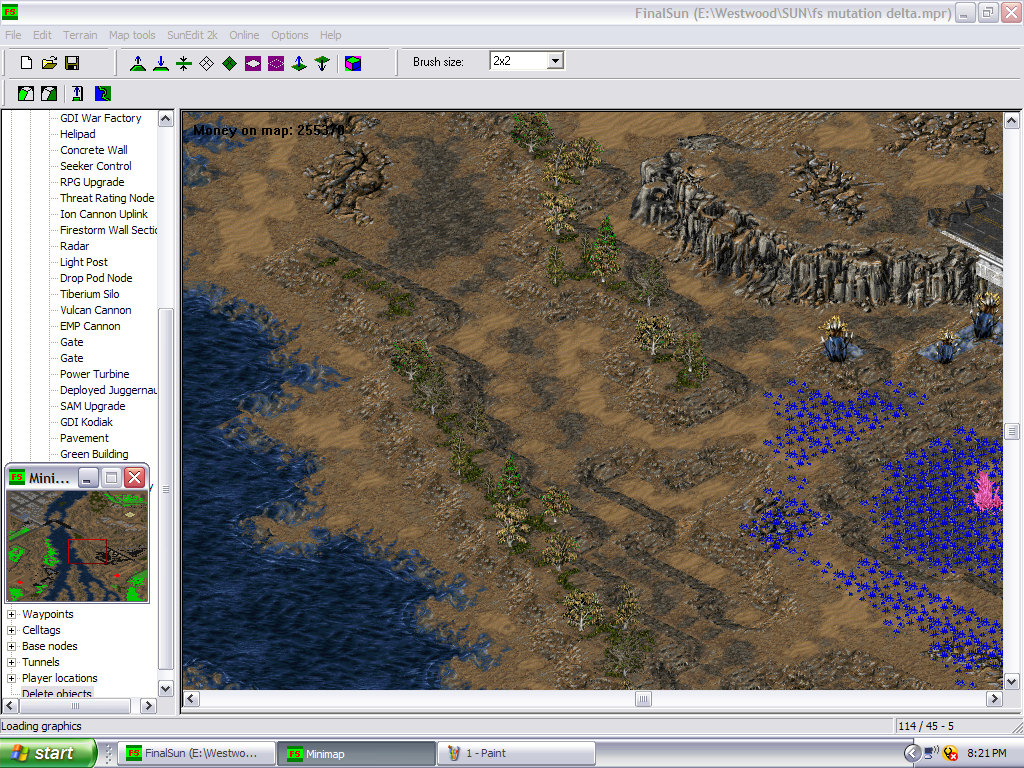
Task: Open the Terrain menu
Action: tap(80, 35)
